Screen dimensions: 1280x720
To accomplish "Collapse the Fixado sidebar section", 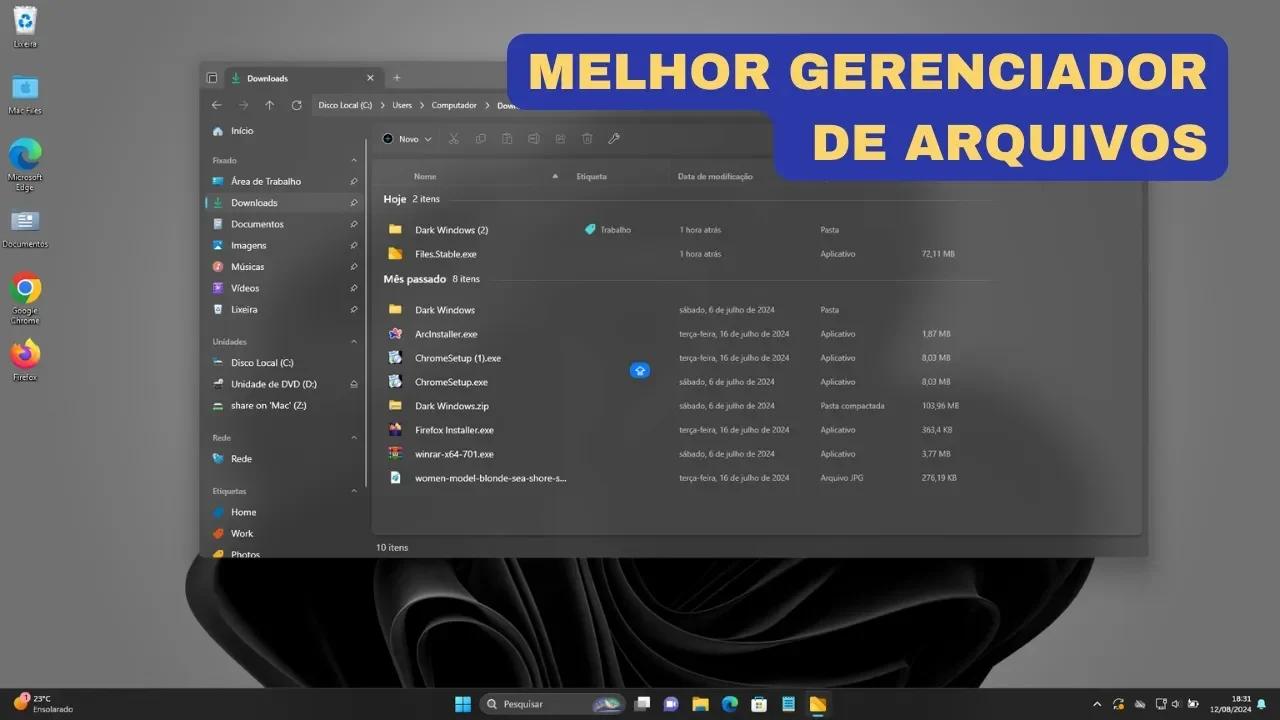I will coord(353,160).
